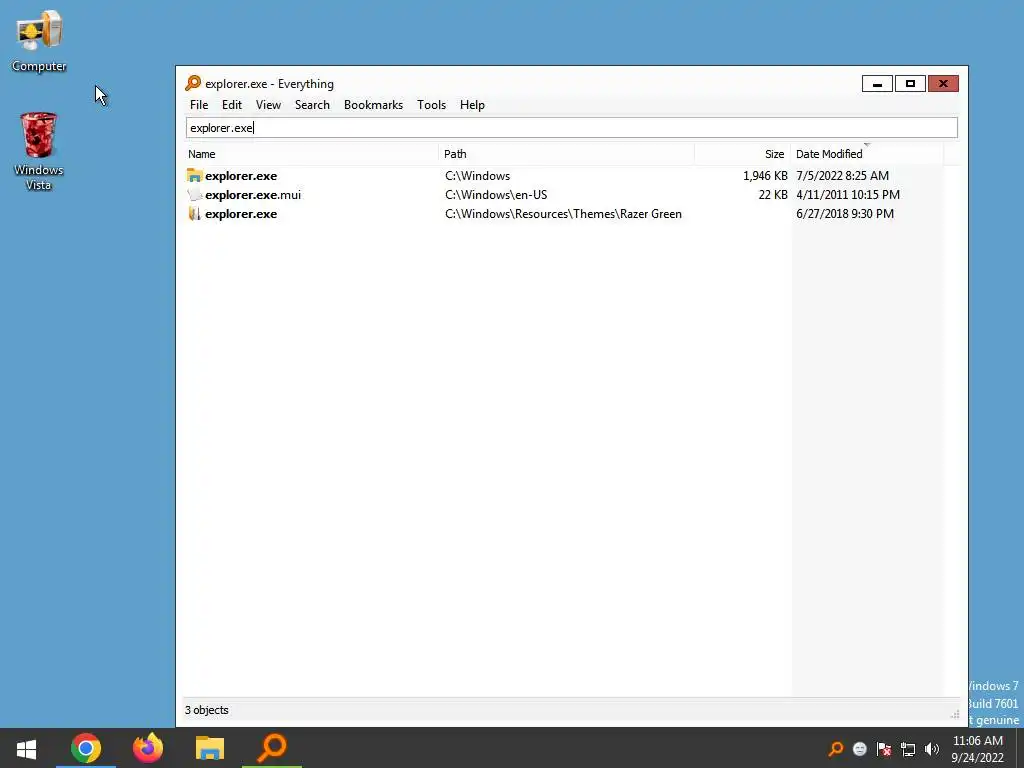Viewport: 1024px width, 768px height.
Task: Click the round face tray icon
Action: [859, 749]
